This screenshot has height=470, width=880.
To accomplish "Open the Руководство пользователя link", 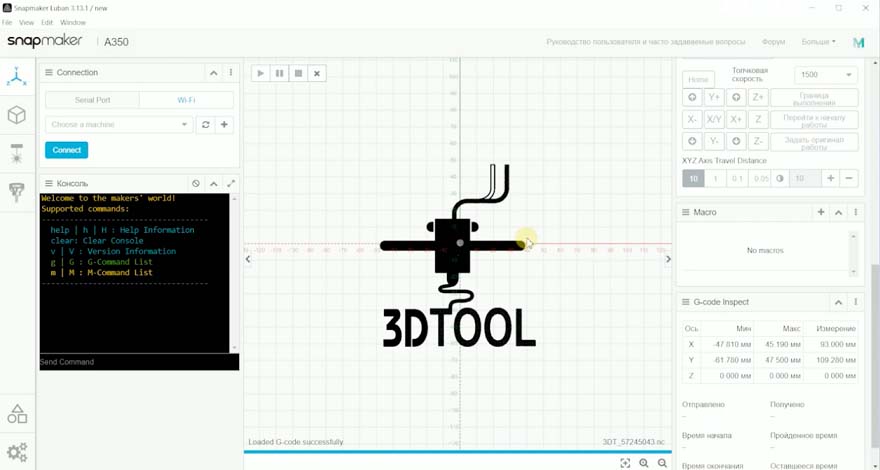I will coord(645,42).
